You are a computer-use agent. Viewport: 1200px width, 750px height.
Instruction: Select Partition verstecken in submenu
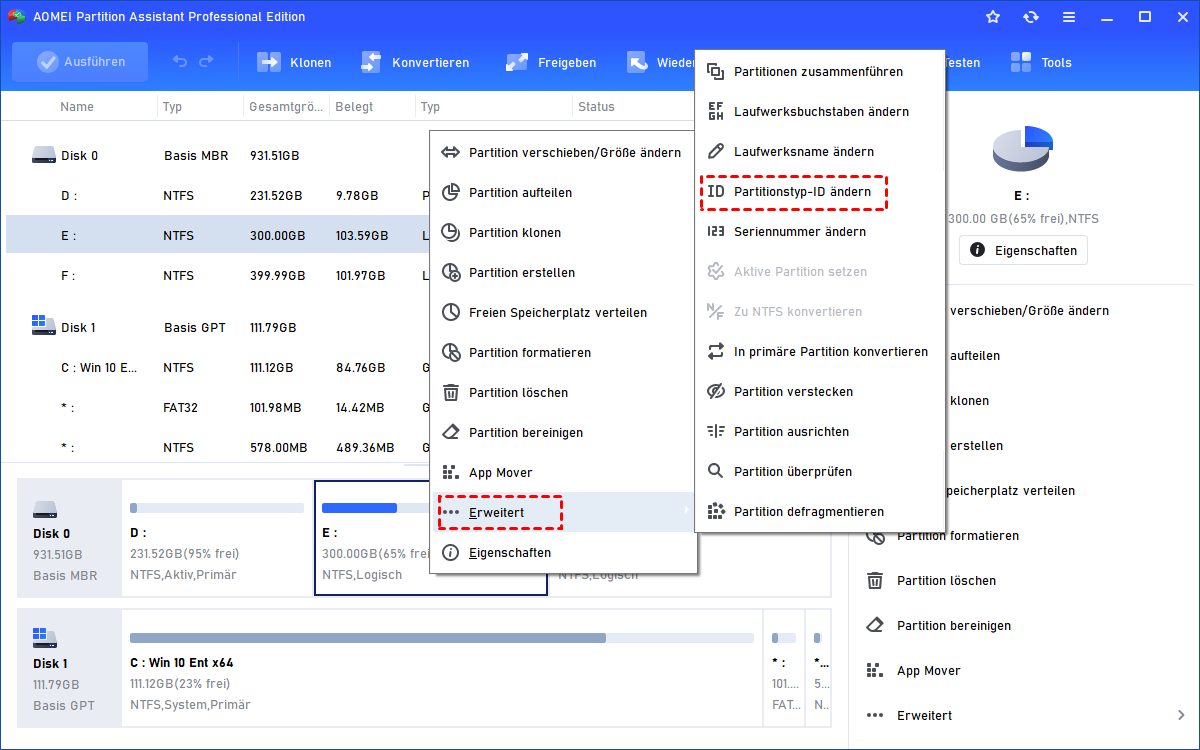pyautogui.click(x=820, y=391)
